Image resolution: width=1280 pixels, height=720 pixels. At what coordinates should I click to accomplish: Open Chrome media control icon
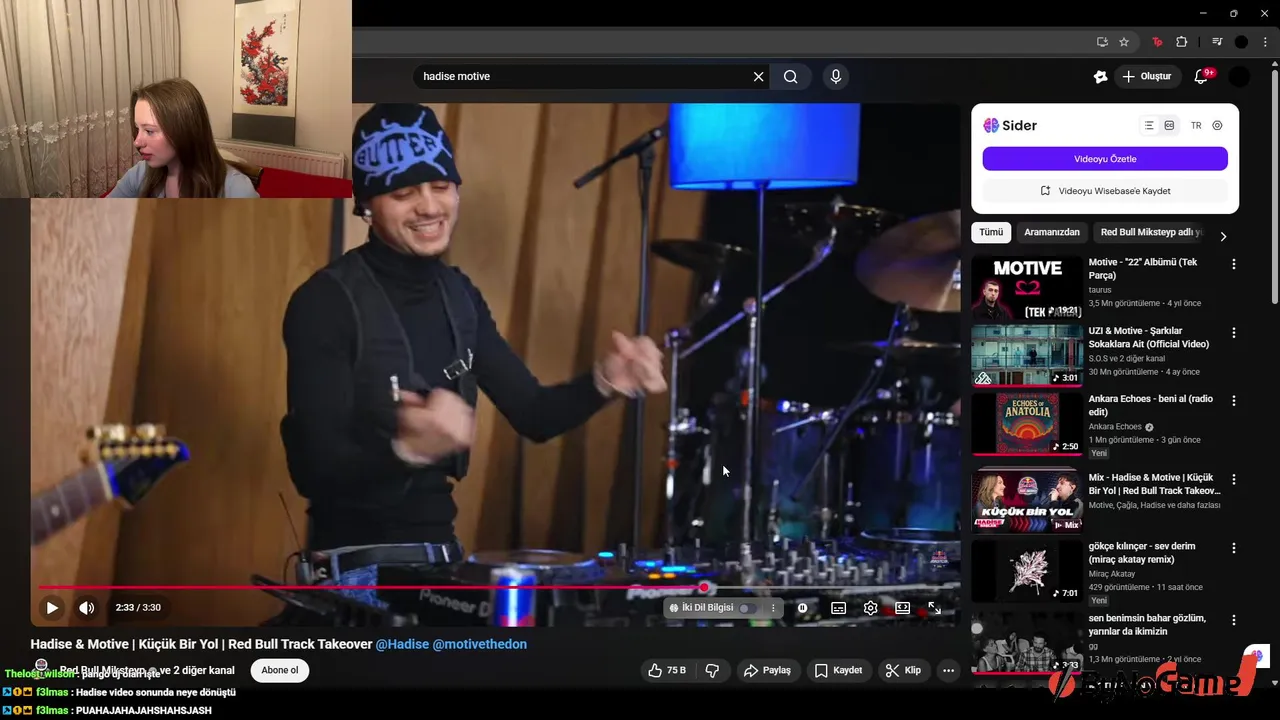pos(1217,42)
